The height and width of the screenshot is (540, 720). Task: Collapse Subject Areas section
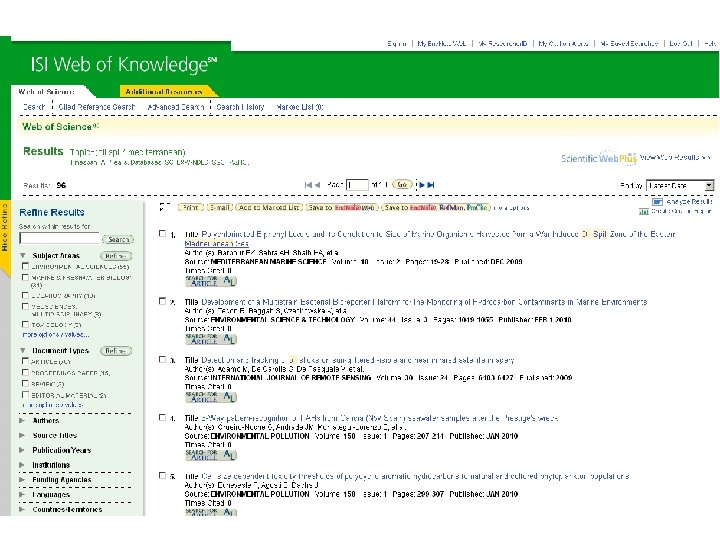coord(22,255)
